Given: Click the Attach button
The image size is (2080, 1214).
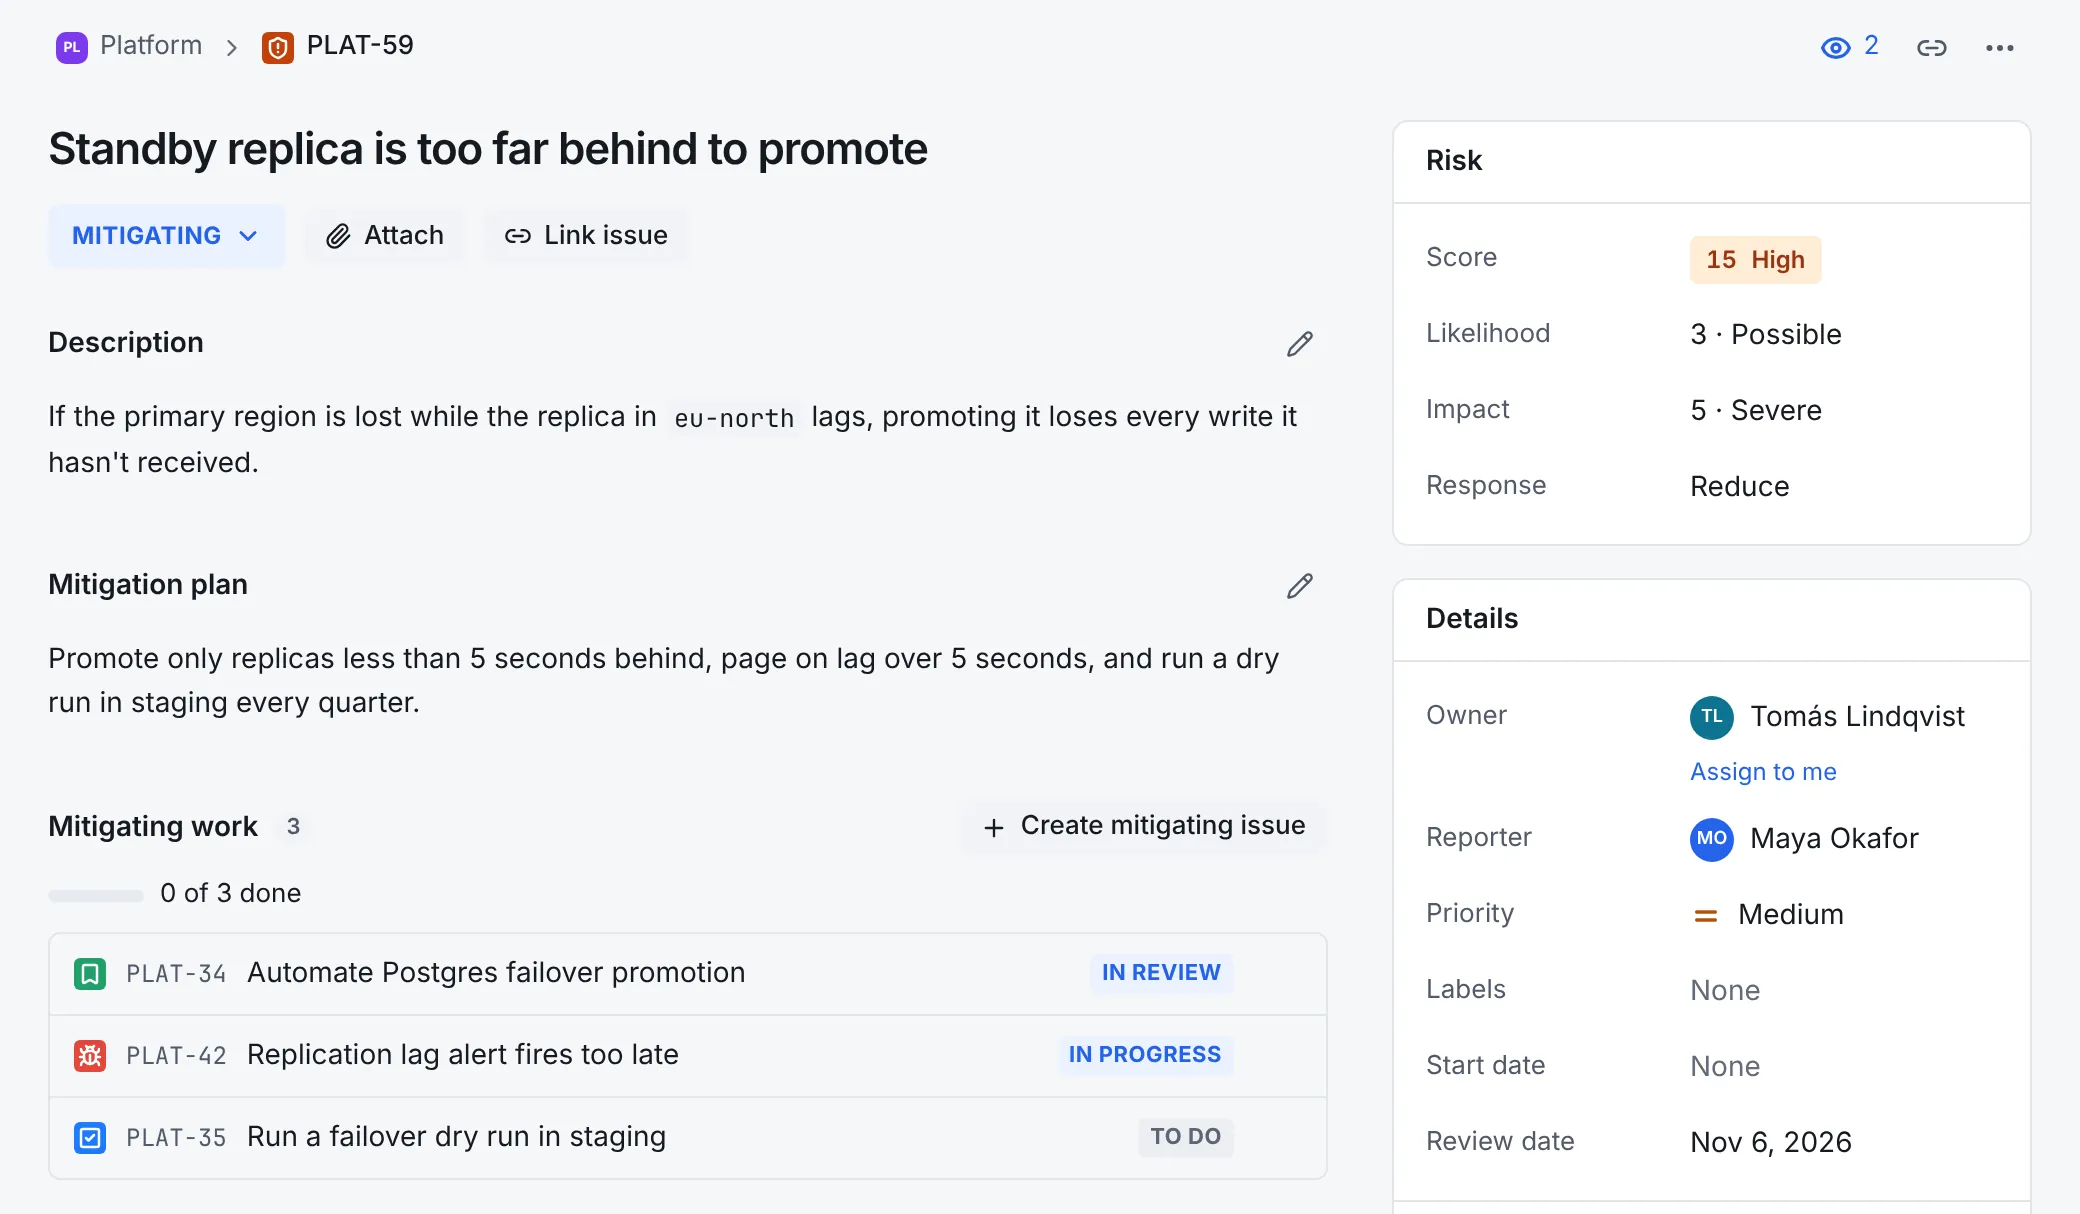Looking at the screenshot, I should pyautogui.click(x=385, y=236).
